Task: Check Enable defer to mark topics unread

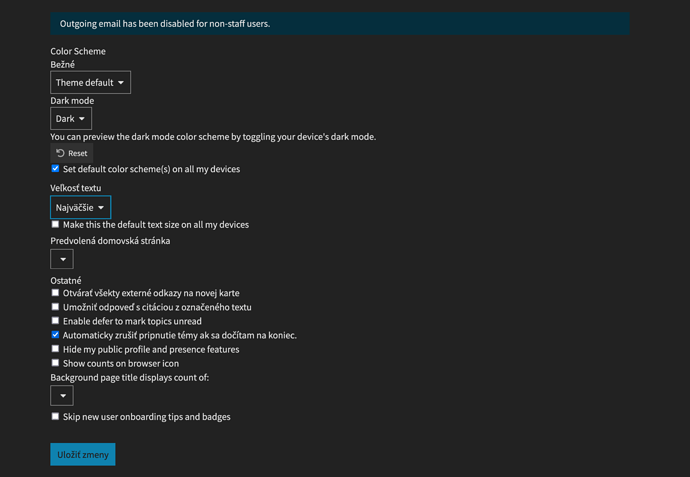Action: click(x=55, y=321)
